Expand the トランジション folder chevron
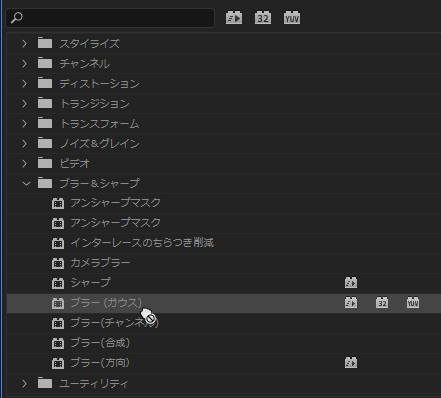 point(24,103)
